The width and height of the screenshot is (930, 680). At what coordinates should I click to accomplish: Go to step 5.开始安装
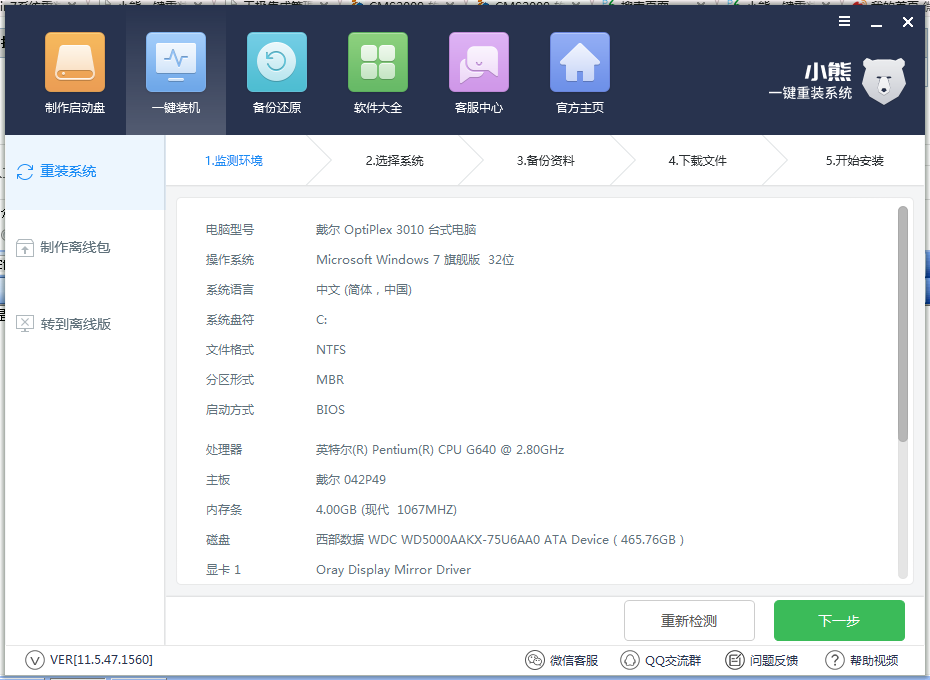[x=855, y=161]
